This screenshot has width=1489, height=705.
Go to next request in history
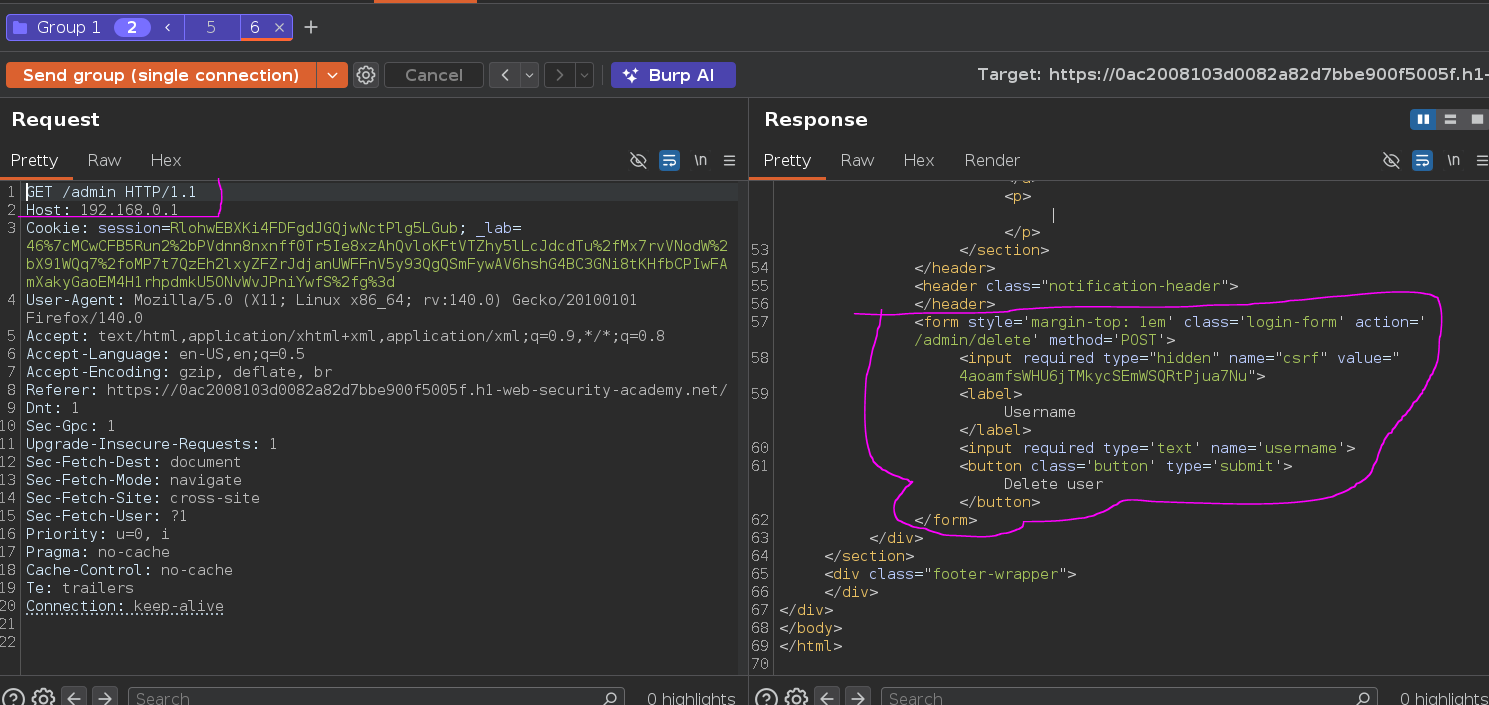(559, 75)
